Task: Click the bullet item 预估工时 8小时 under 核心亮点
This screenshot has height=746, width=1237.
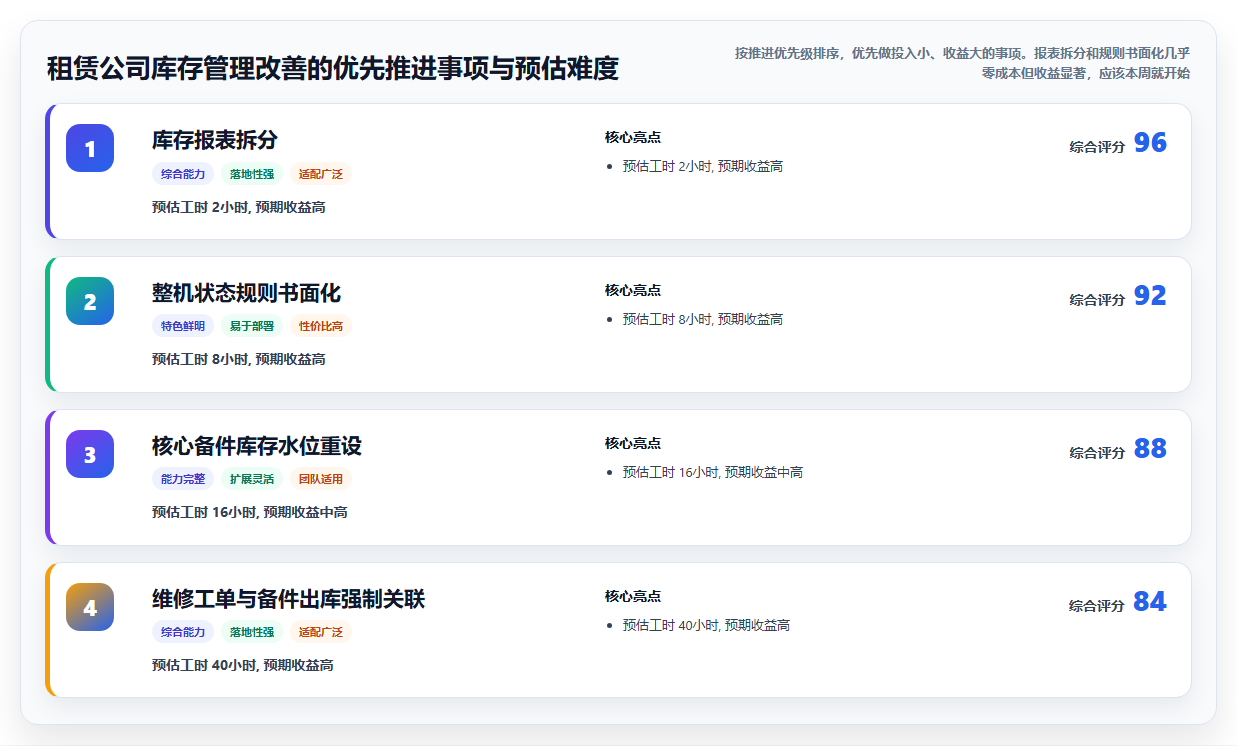Action: click(x=703, y=319)
